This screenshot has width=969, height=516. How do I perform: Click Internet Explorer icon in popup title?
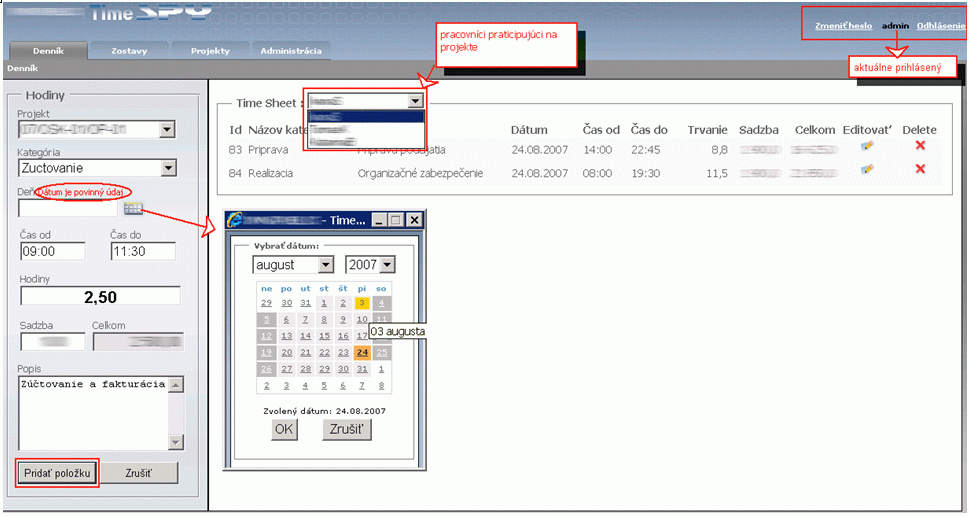pos(235,219)
